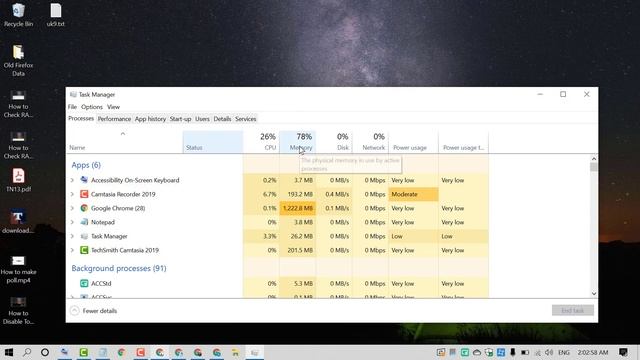Screen dimensions: 640x360
Task: Open File Explorer from taskbar
Action: tap(236, 352)
